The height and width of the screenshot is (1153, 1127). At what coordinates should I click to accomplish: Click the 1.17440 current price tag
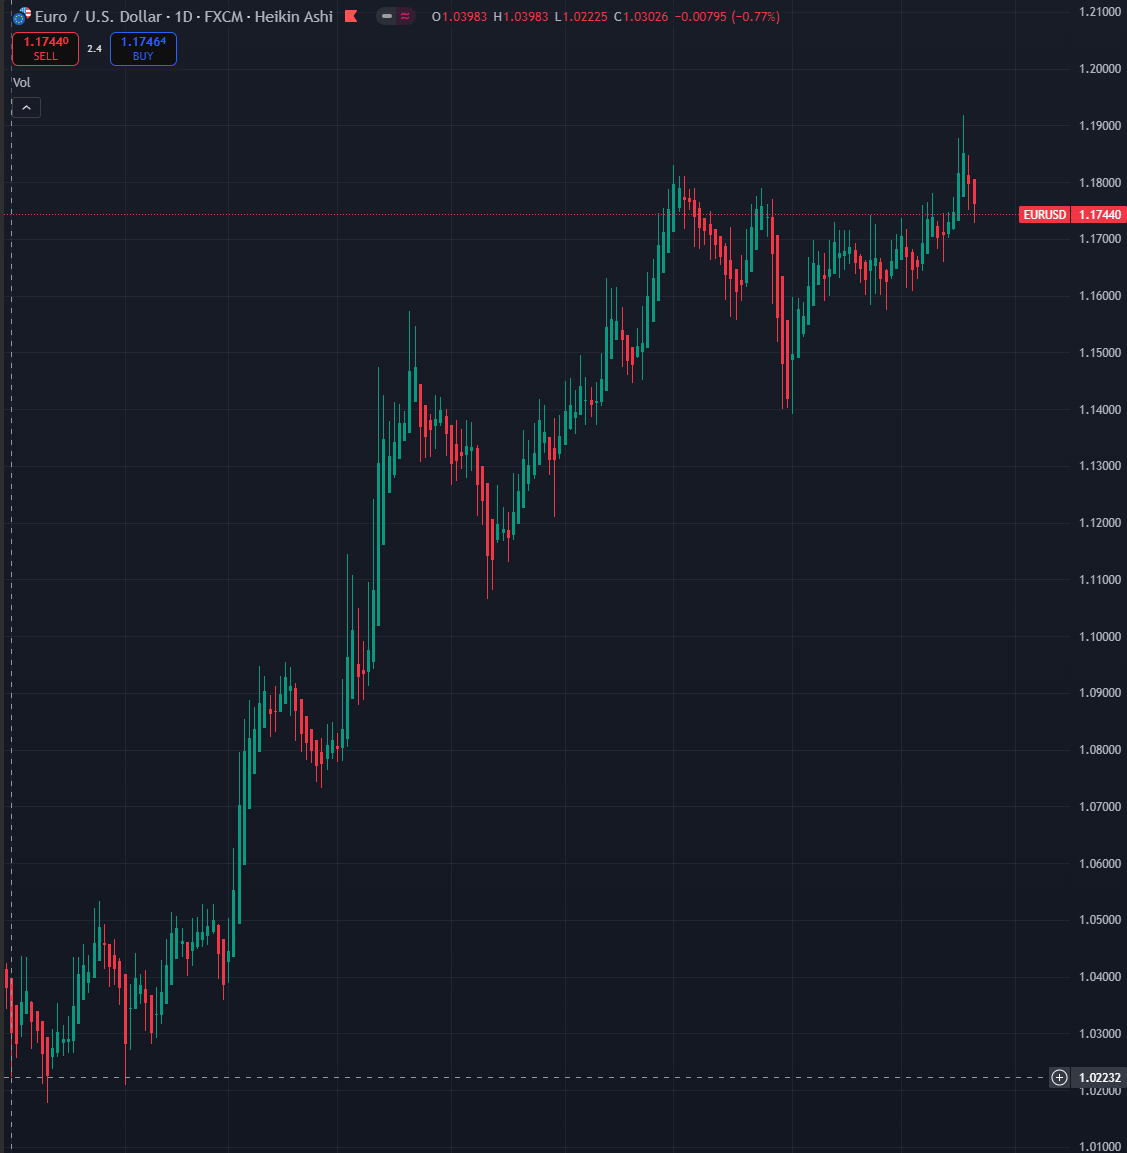point(1099,215)
